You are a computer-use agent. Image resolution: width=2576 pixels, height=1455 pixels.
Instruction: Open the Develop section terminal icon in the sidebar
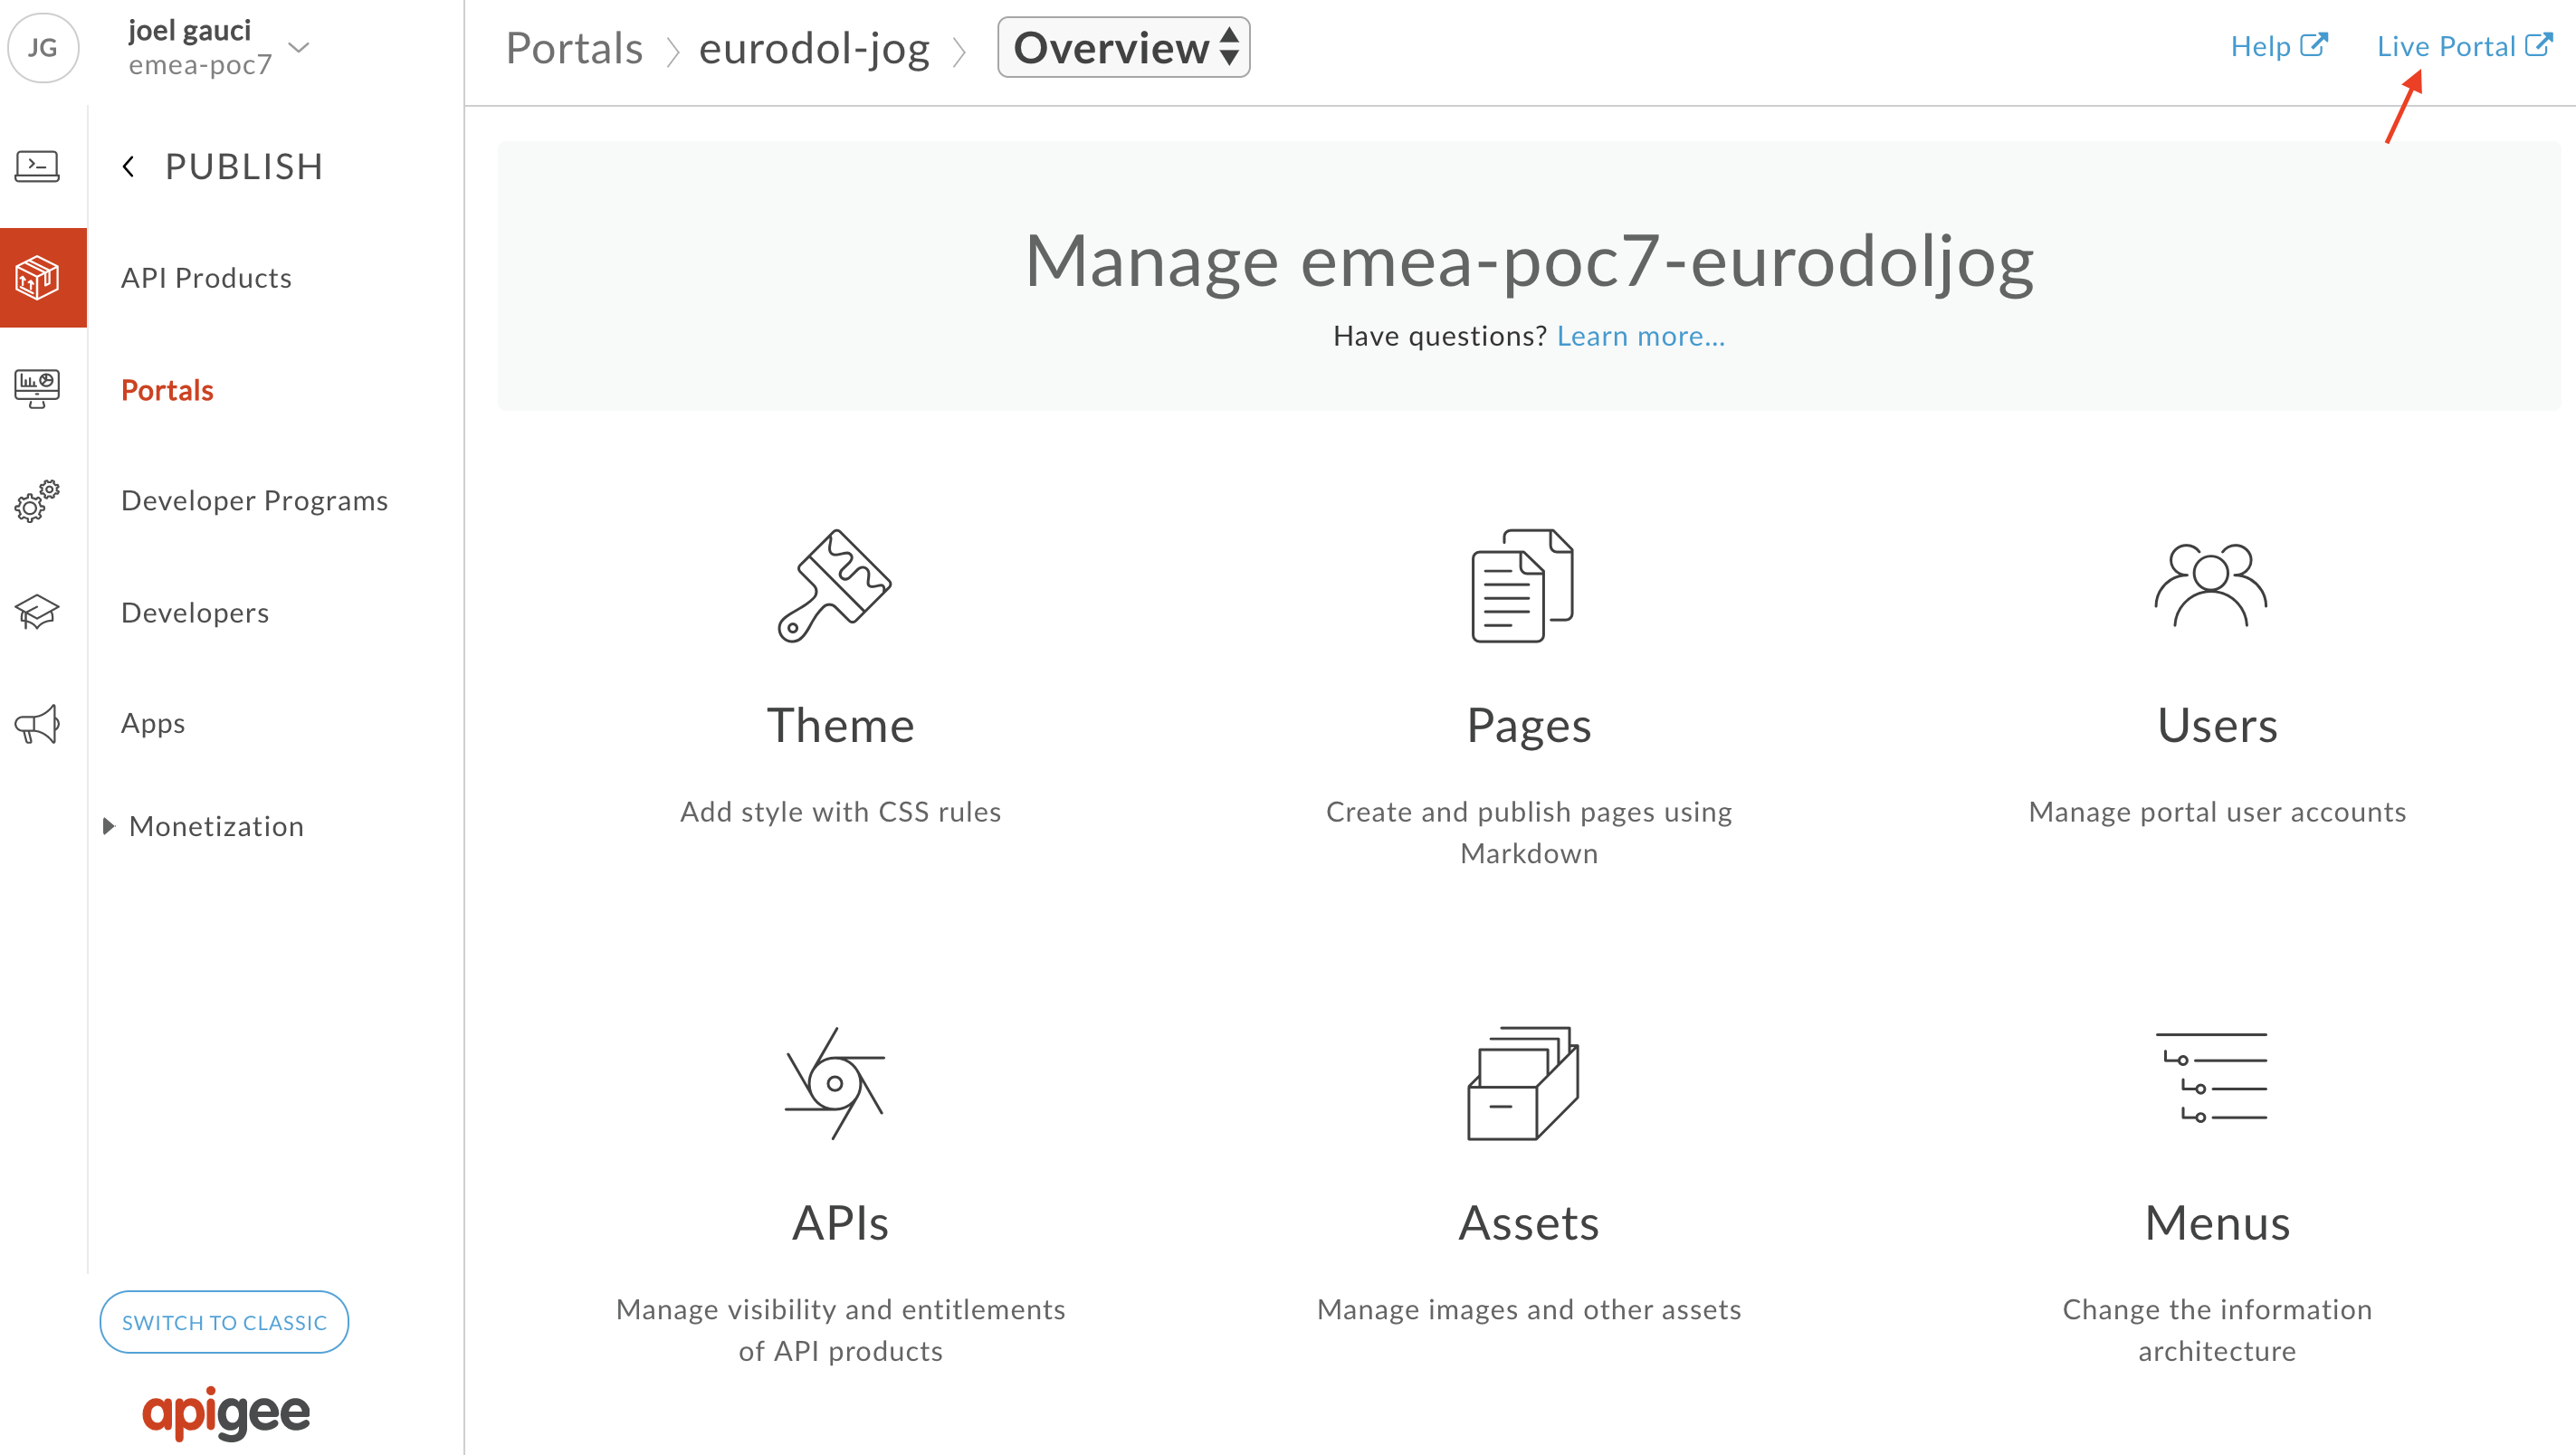[37, 166]
